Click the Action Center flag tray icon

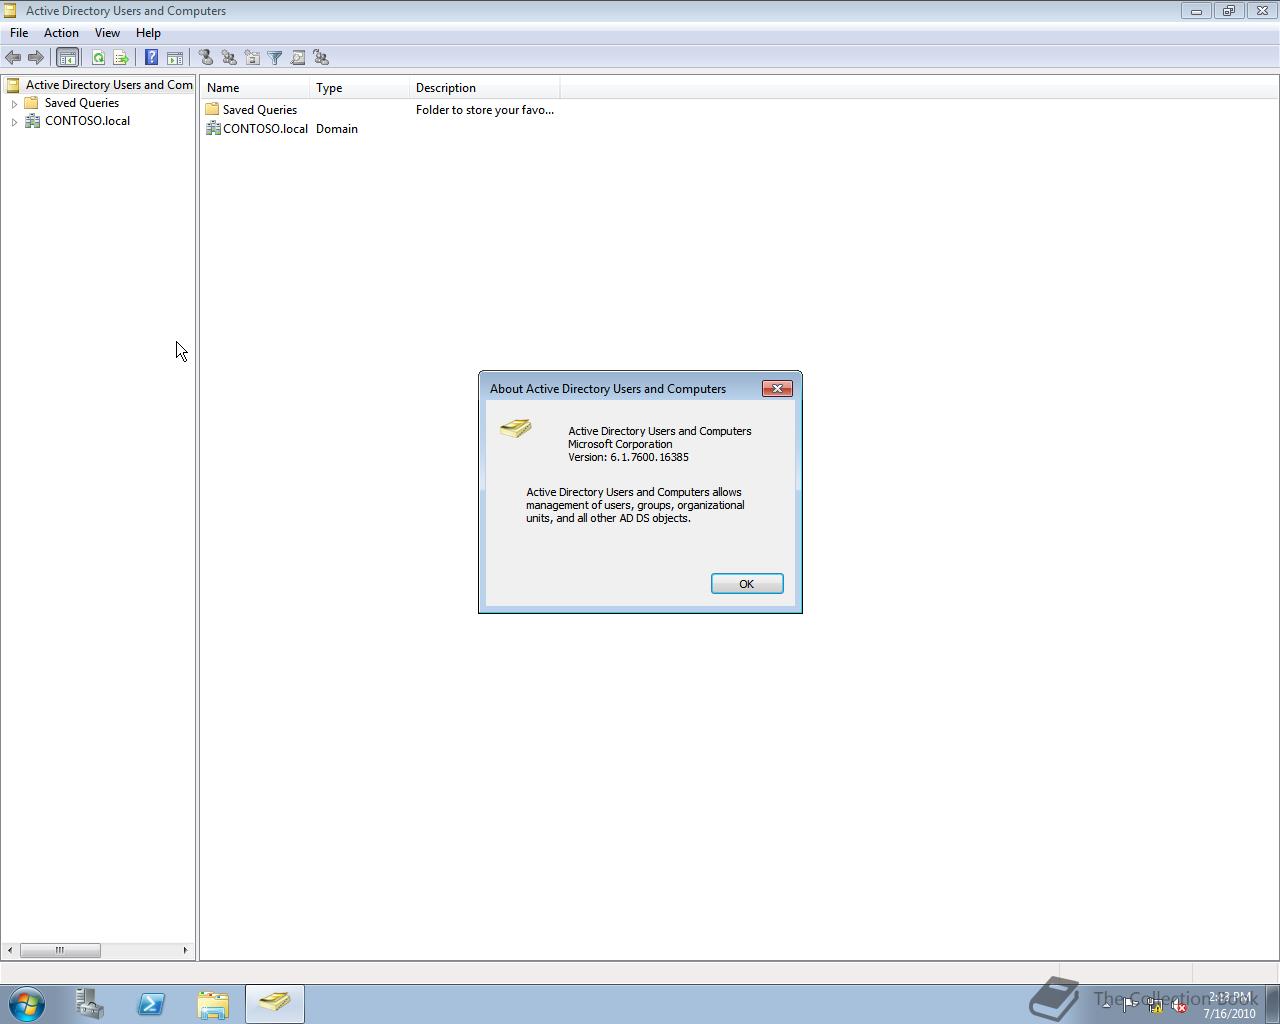tap(1129, 1006)
